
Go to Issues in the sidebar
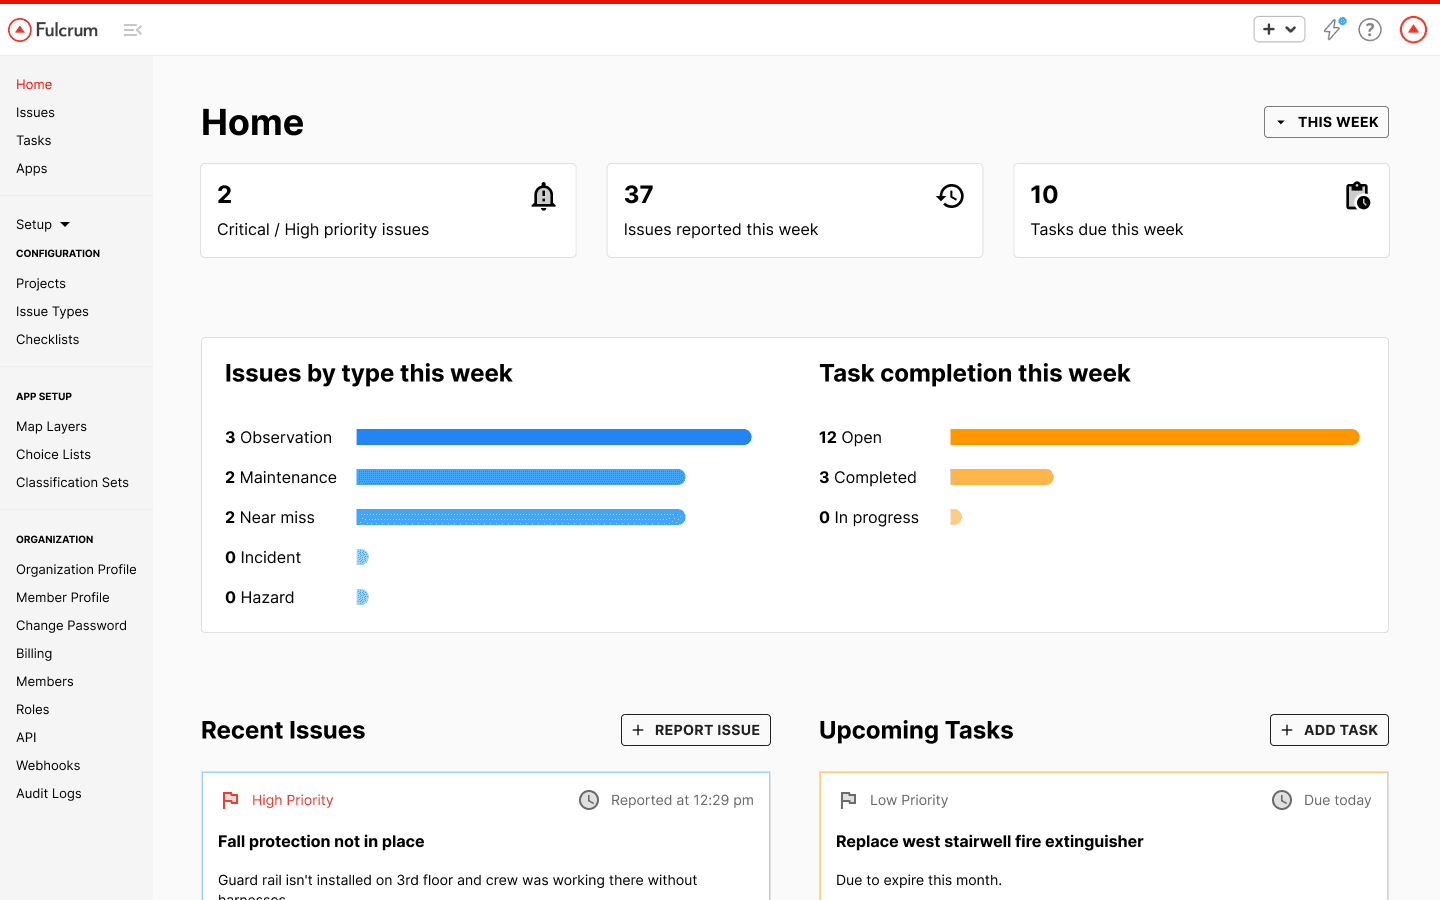(35, 113)
